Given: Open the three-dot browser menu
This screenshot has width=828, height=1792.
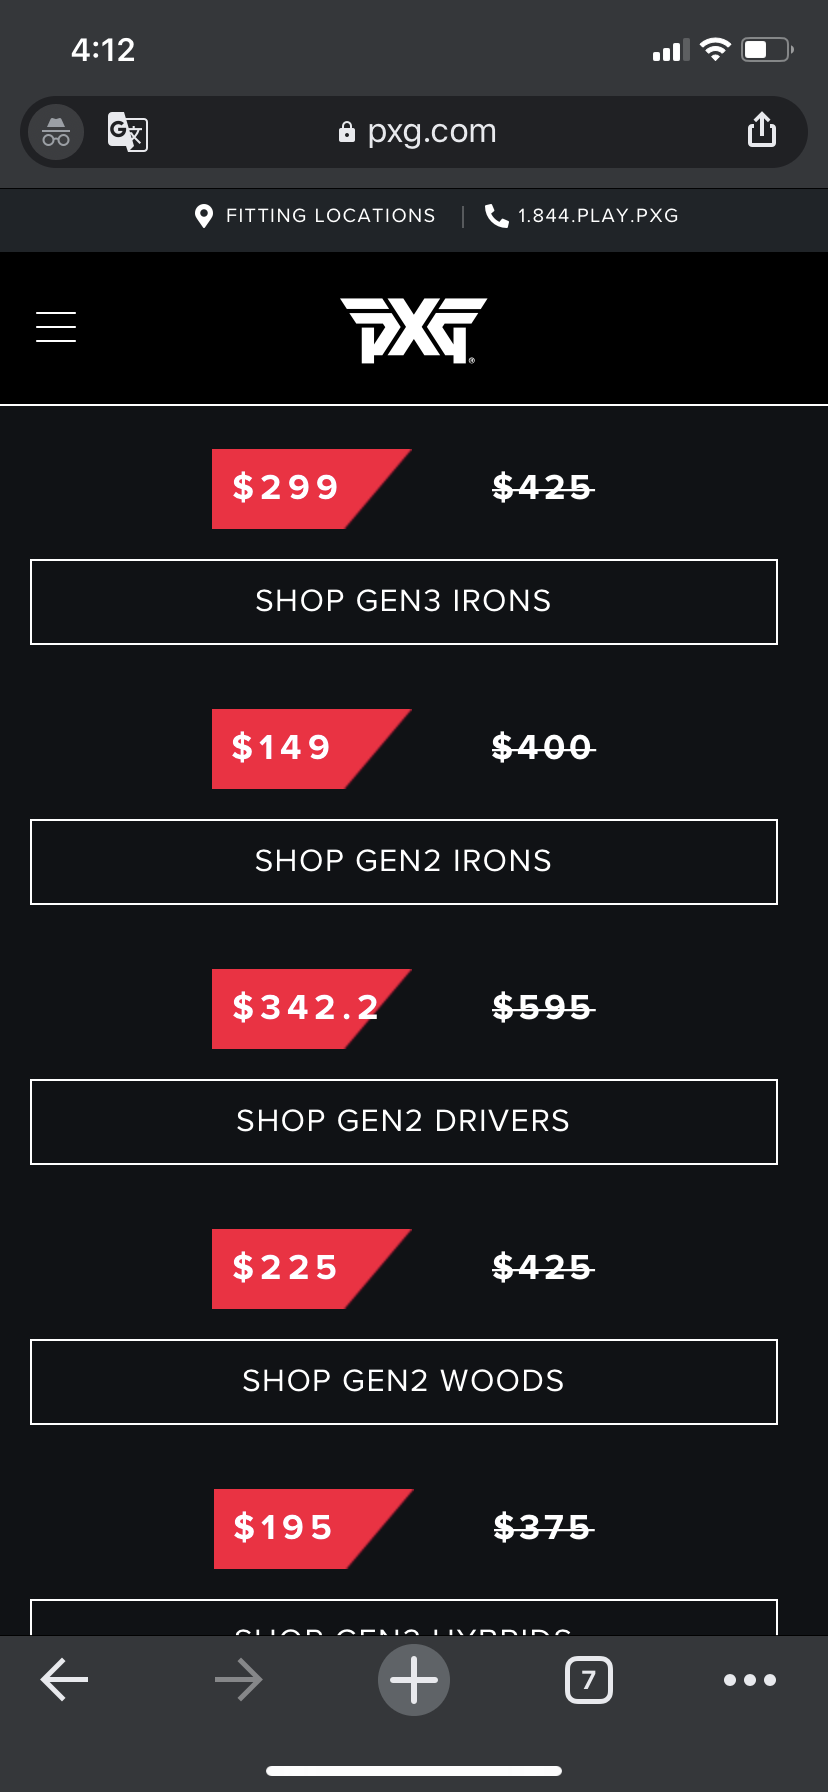Looking at the screenshot, I should [750, 1679].
